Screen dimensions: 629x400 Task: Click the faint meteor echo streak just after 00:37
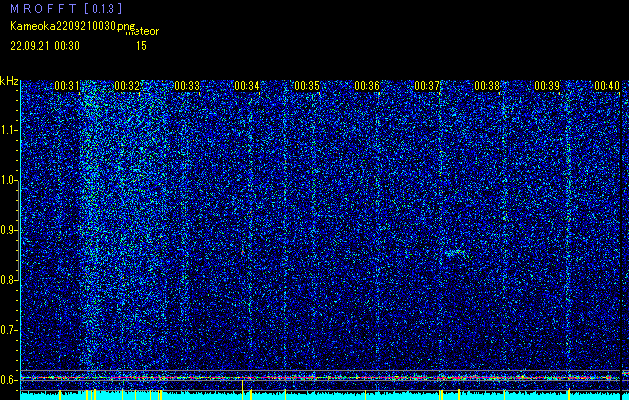457,252
